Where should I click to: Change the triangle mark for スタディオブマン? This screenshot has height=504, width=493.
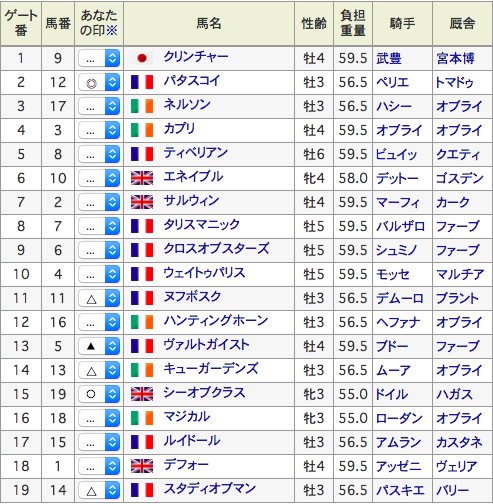coord(99,491)
